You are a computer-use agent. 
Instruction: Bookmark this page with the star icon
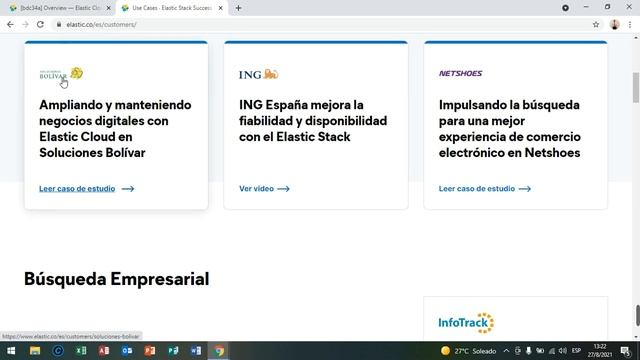[596, 24]
